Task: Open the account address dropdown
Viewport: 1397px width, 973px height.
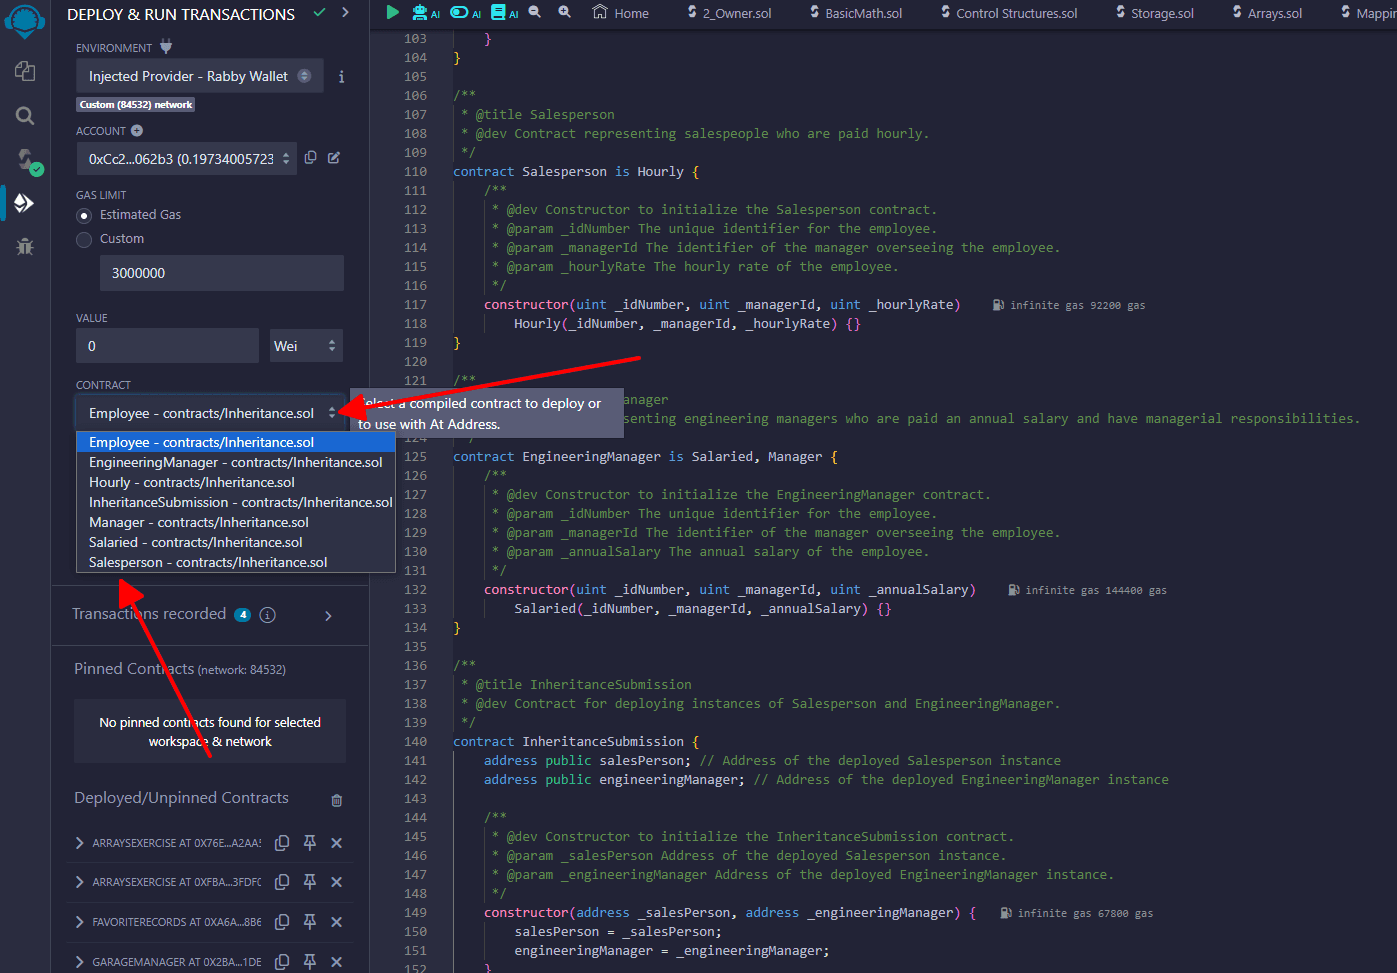Action: click(186, 158)
